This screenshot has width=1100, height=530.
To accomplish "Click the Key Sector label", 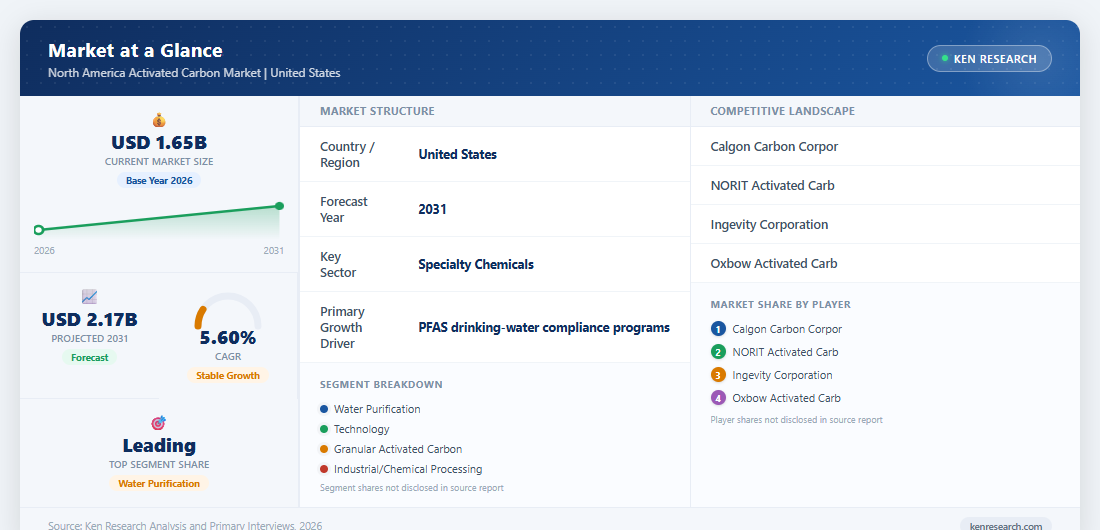I will (338, 265).
